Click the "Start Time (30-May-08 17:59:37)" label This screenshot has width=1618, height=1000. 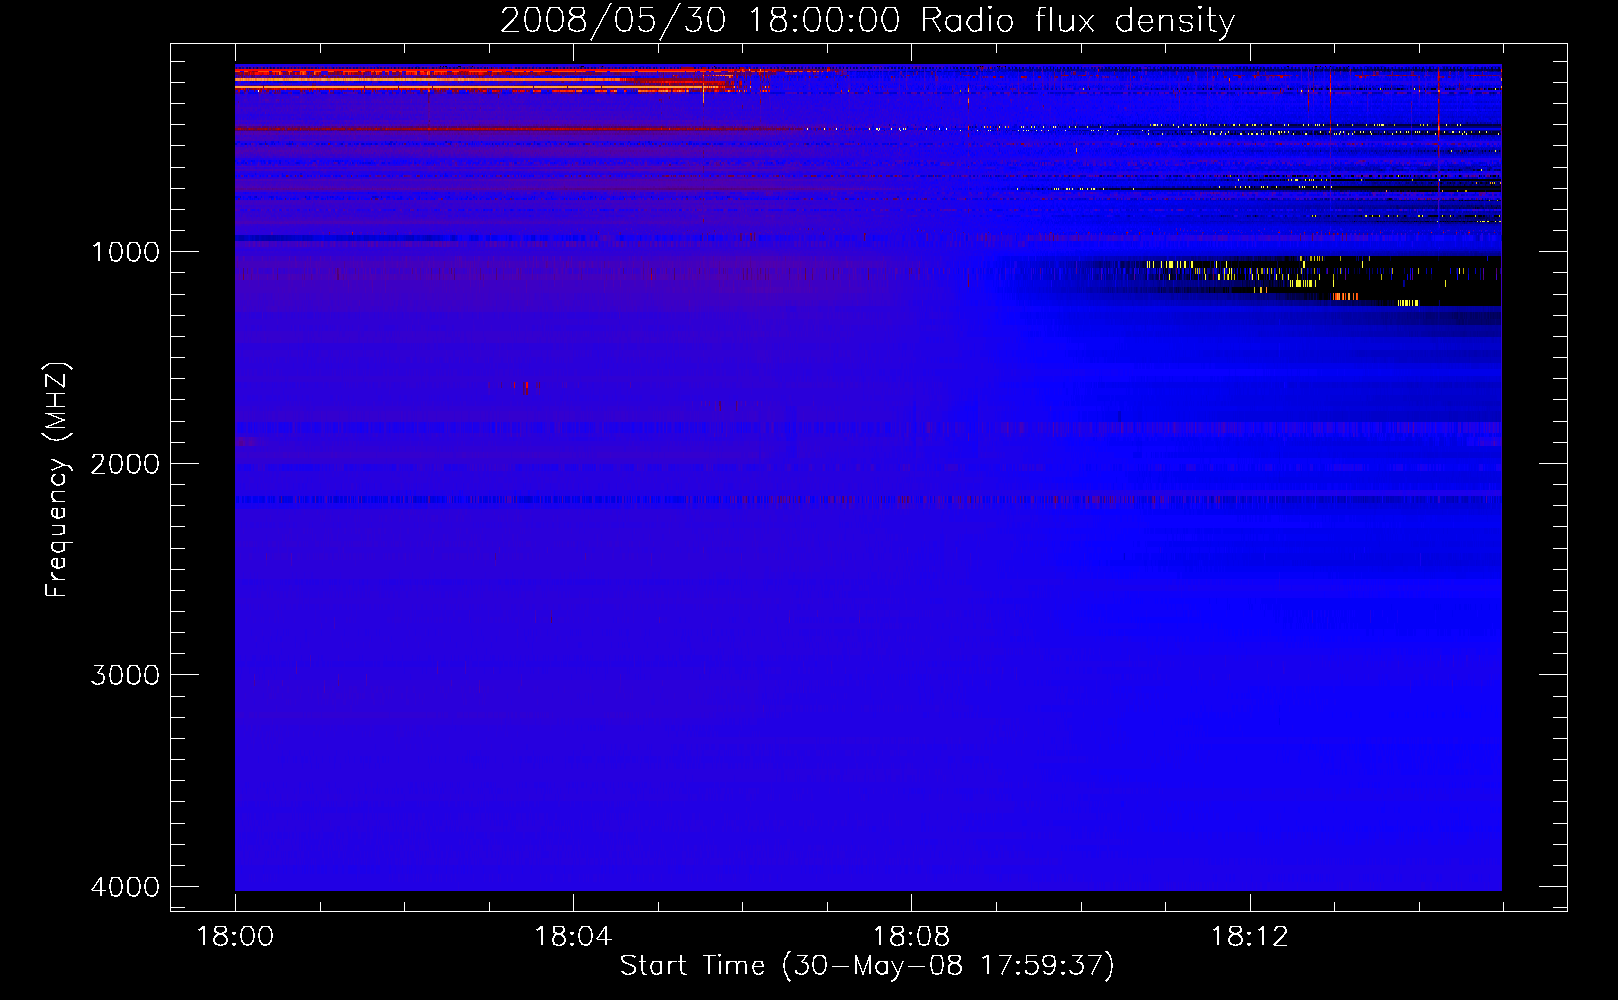tap(867, 966)
